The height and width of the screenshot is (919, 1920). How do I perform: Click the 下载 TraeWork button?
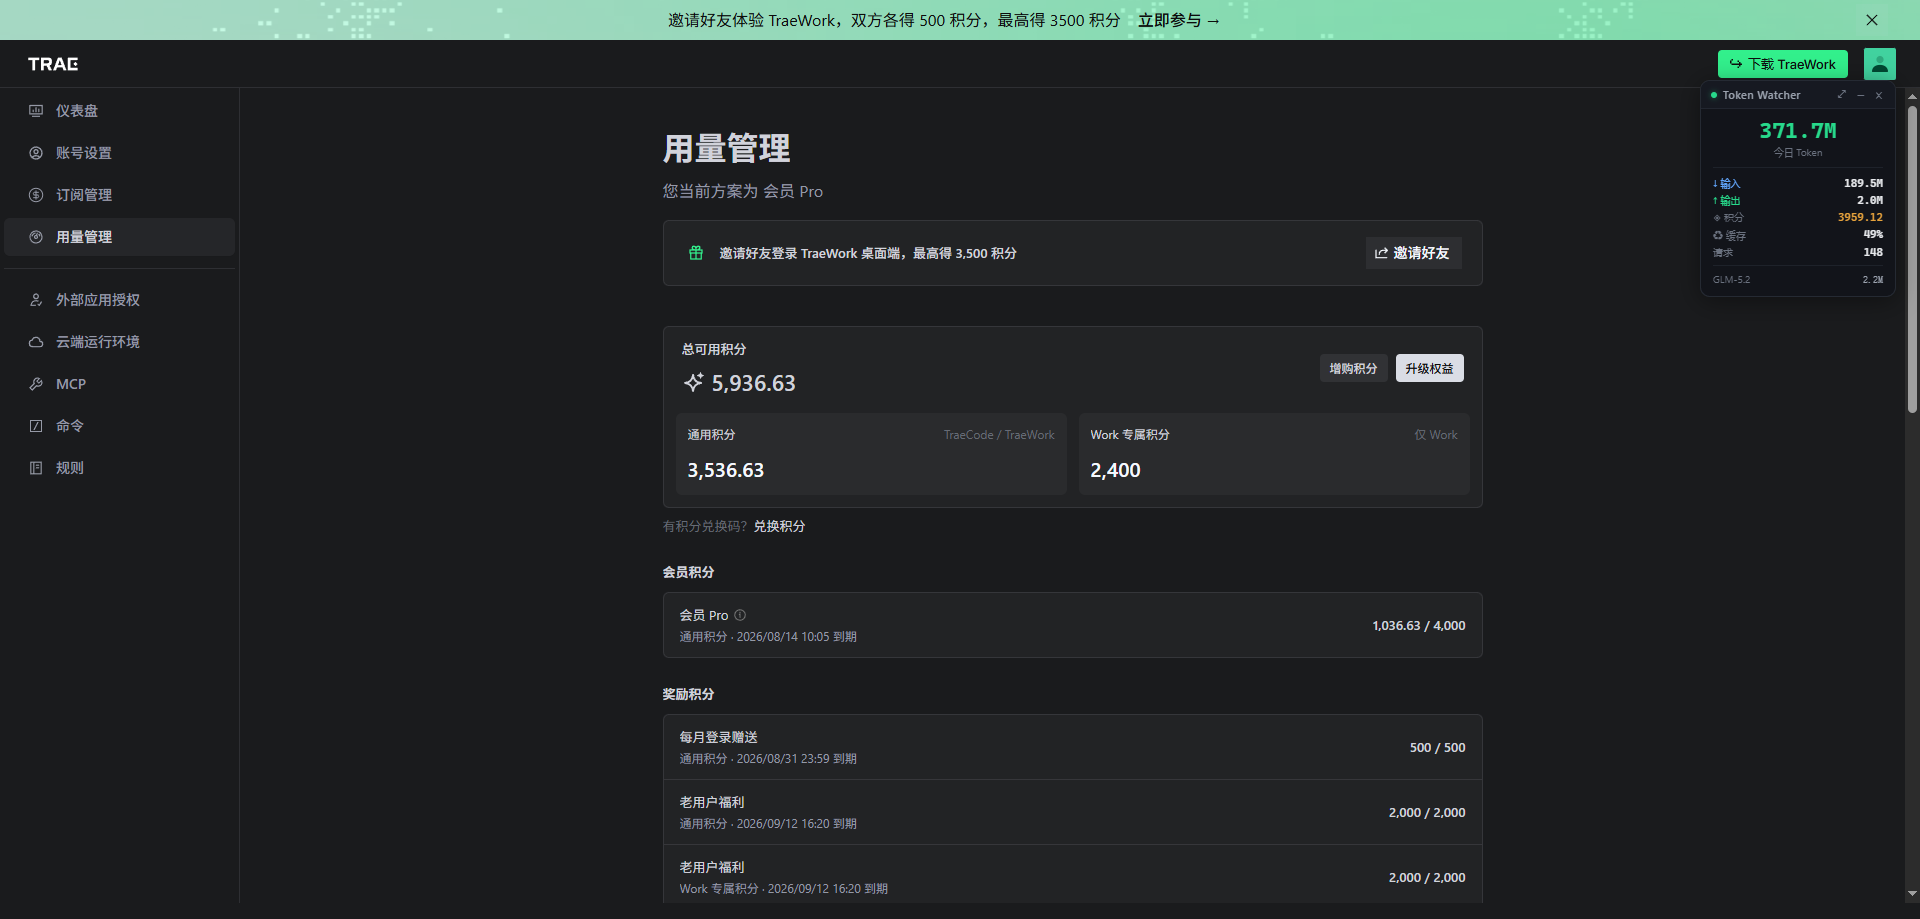(x=1782, y=64)
